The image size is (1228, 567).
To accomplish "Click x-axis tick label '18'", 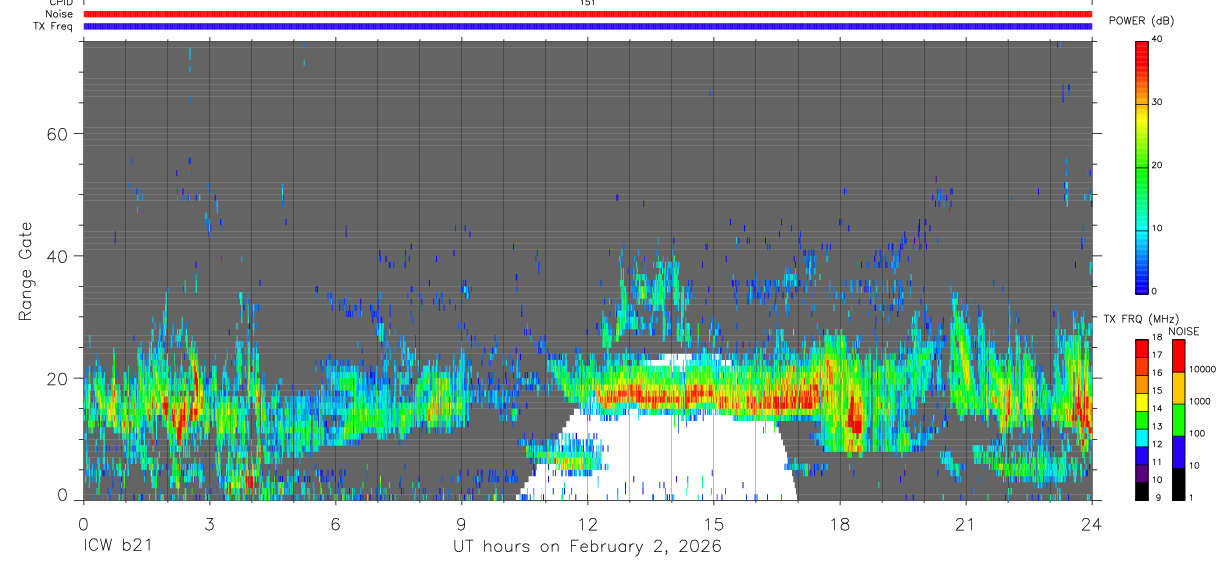I will 840,523.
